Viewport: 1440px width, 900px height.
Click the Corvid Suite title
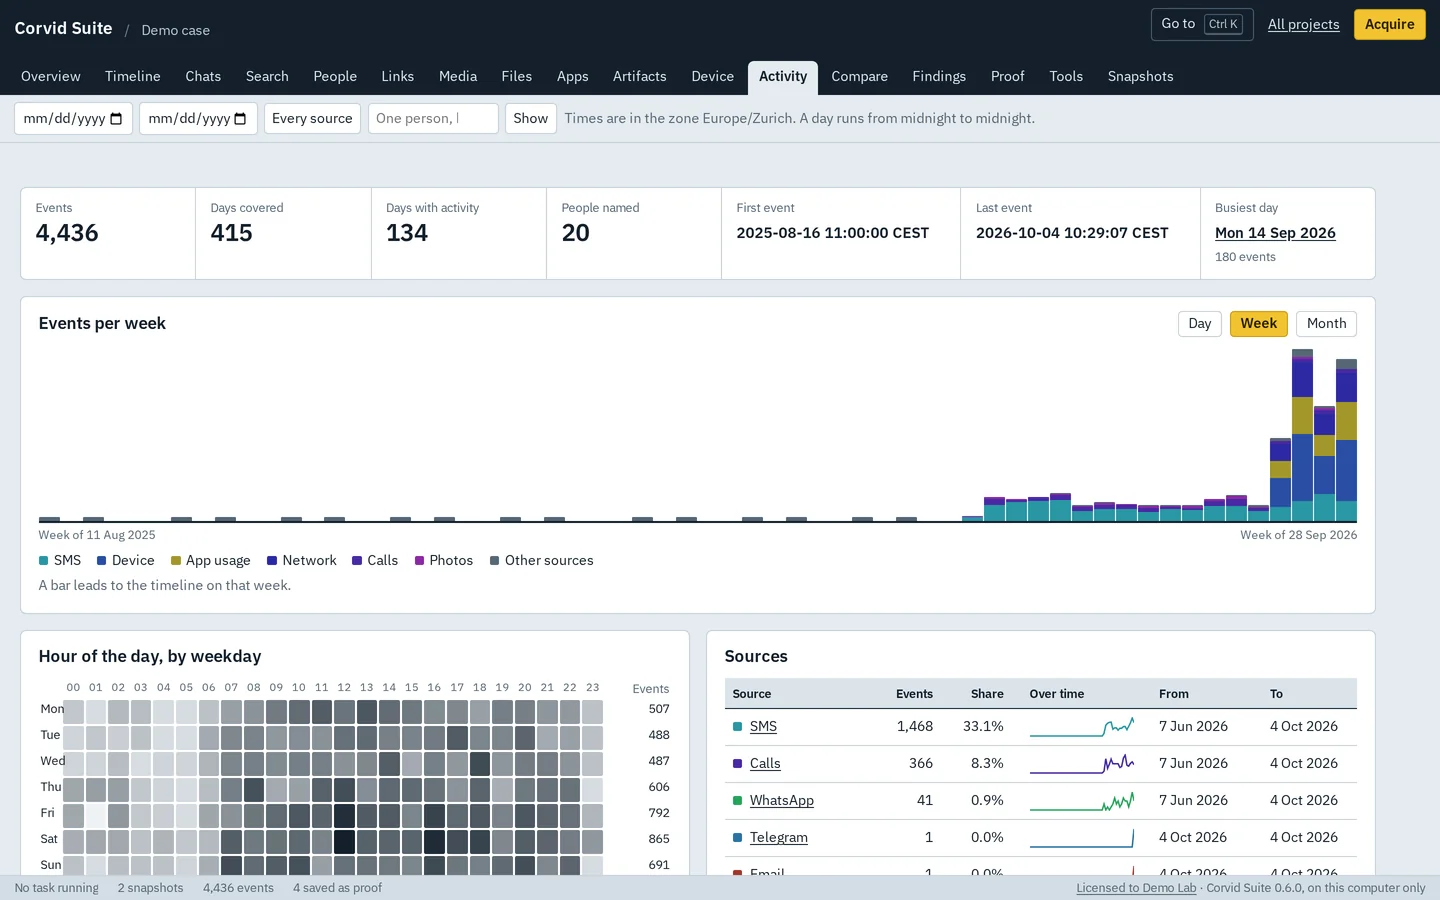(x=63, y=28)
